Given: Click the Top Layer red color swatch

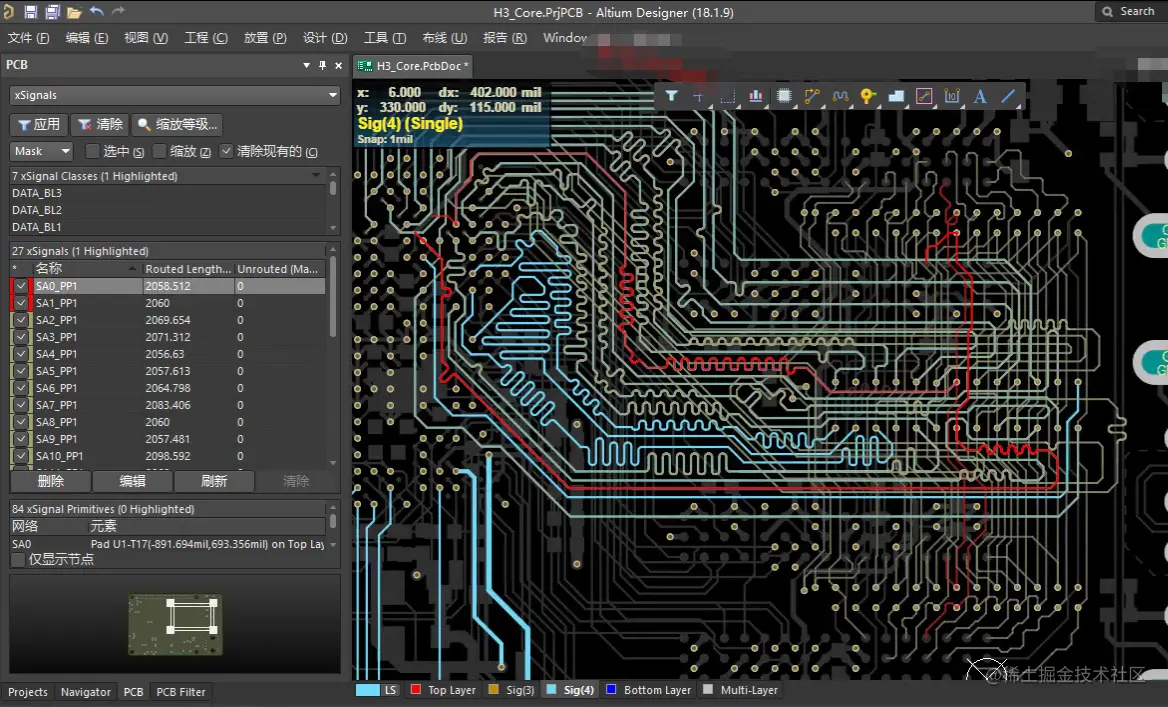Looking at the screenshot, I should click(416, 690).
